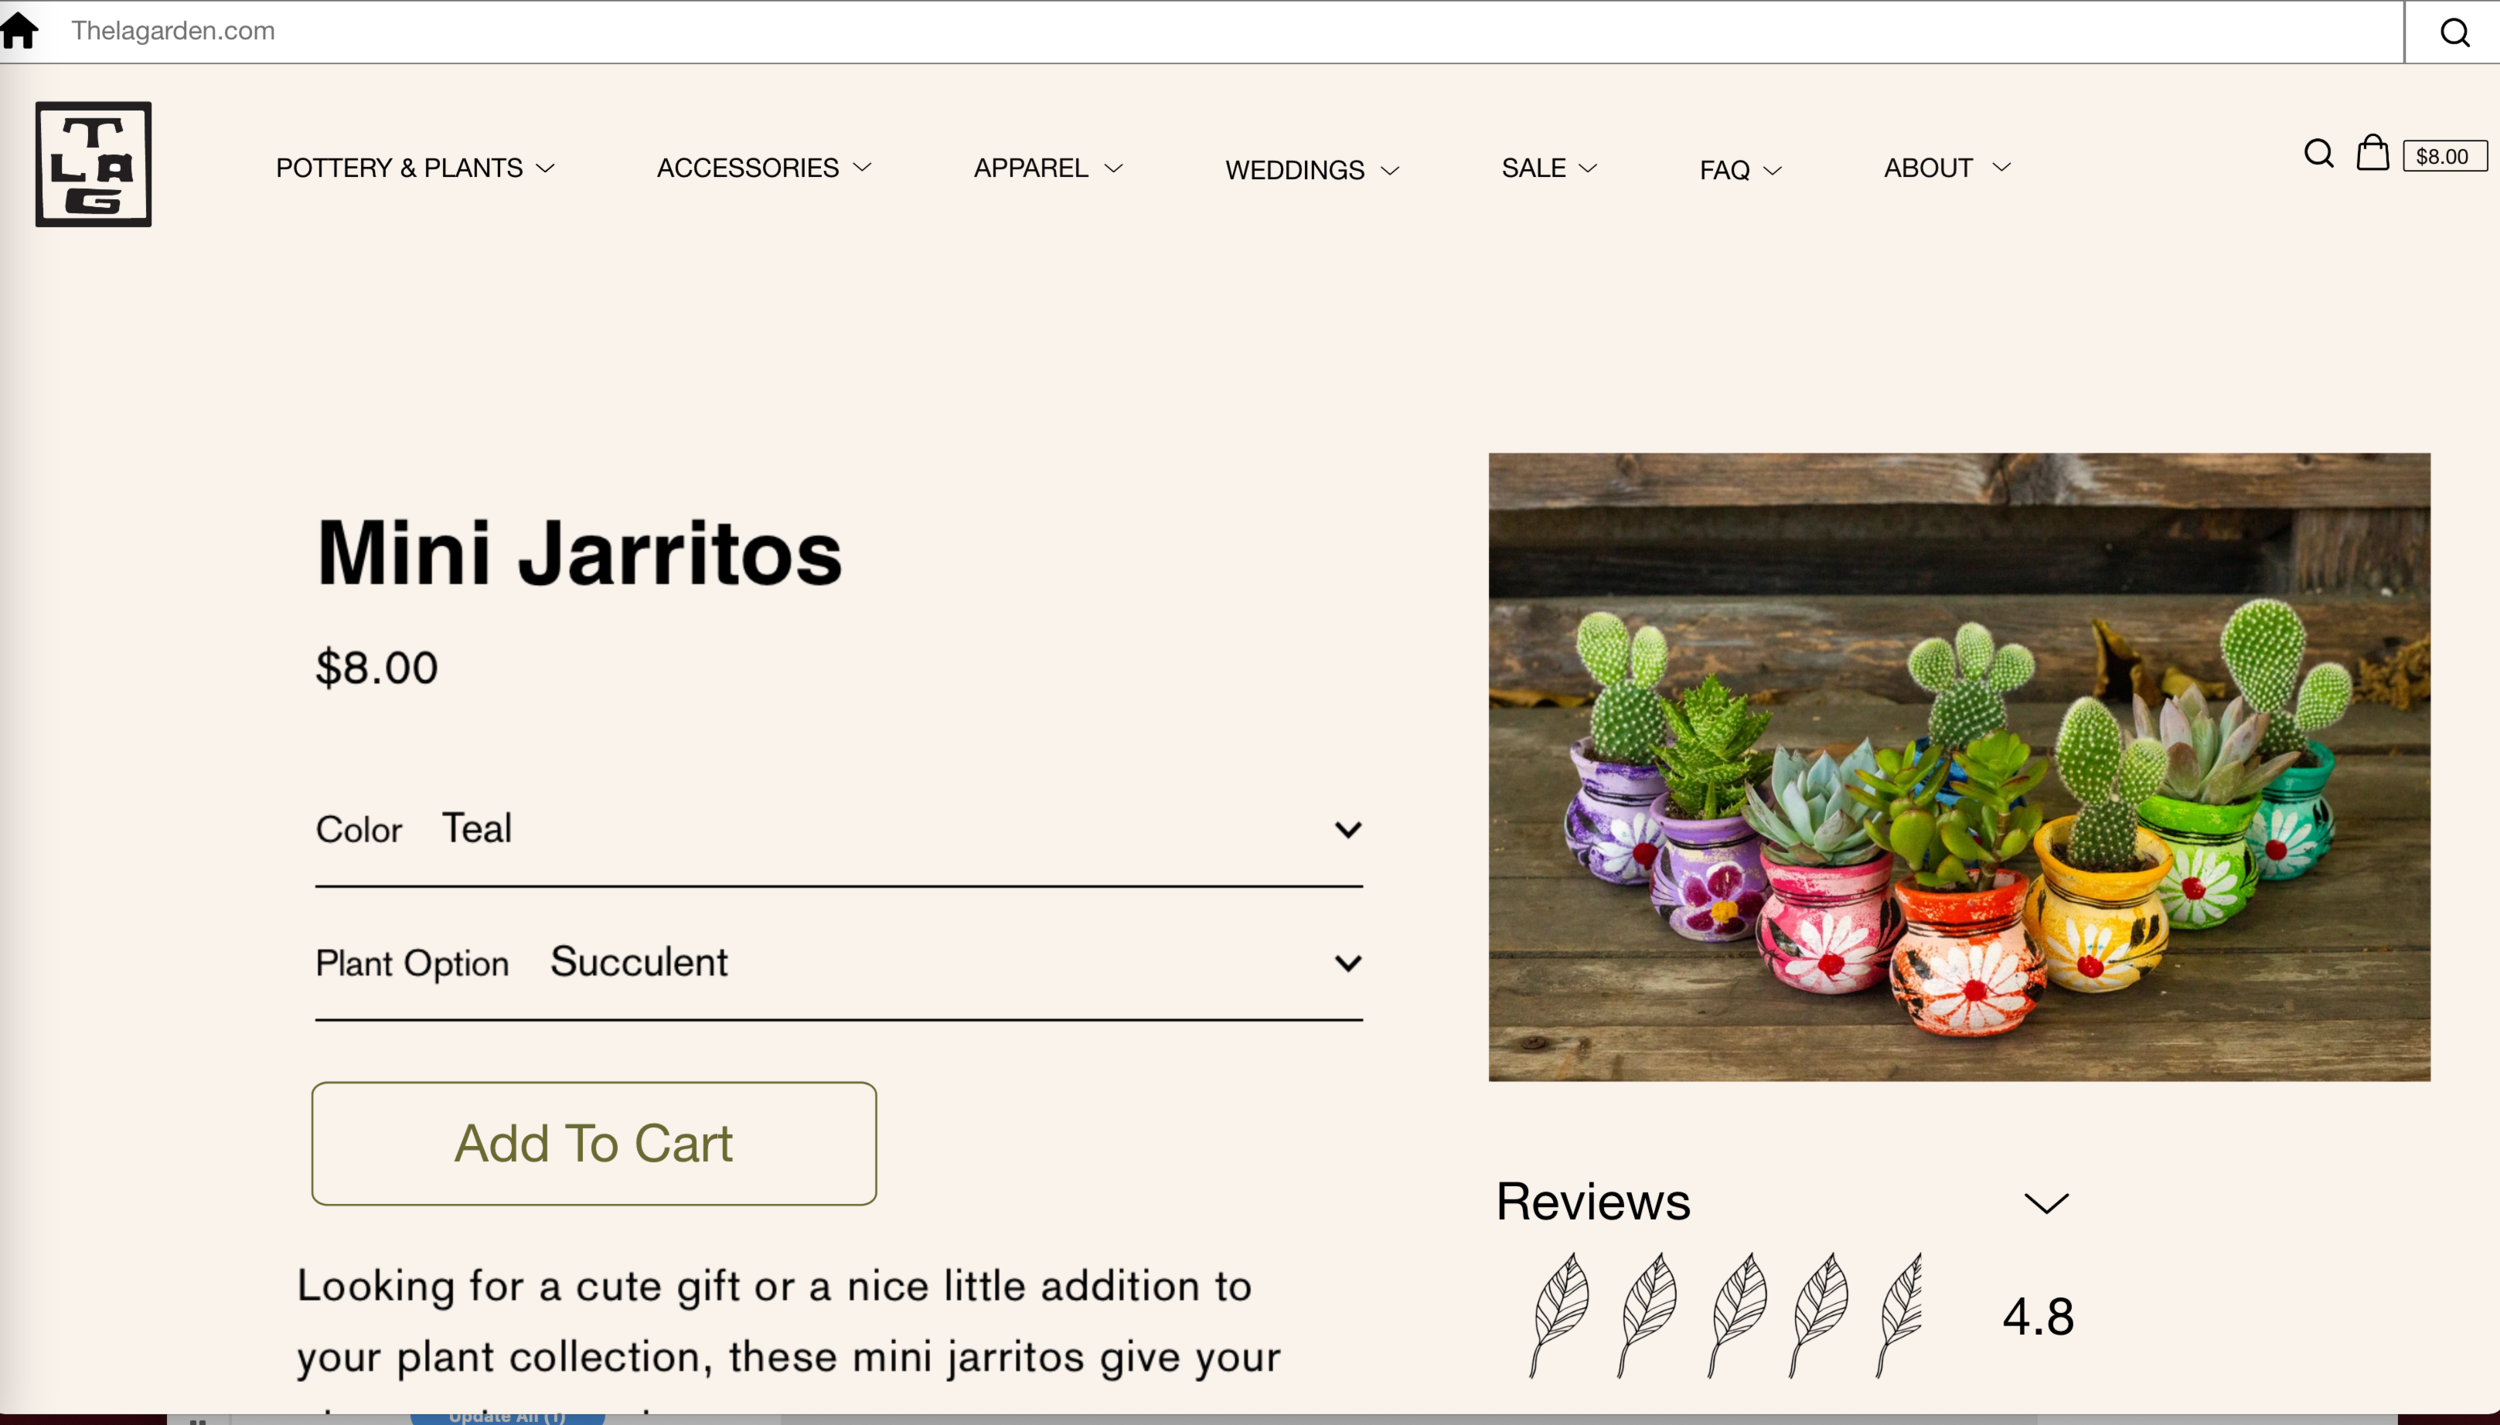2500x1425 pixels.
Task: Open the Plant Option dropdown
Action: pos(839,963)
